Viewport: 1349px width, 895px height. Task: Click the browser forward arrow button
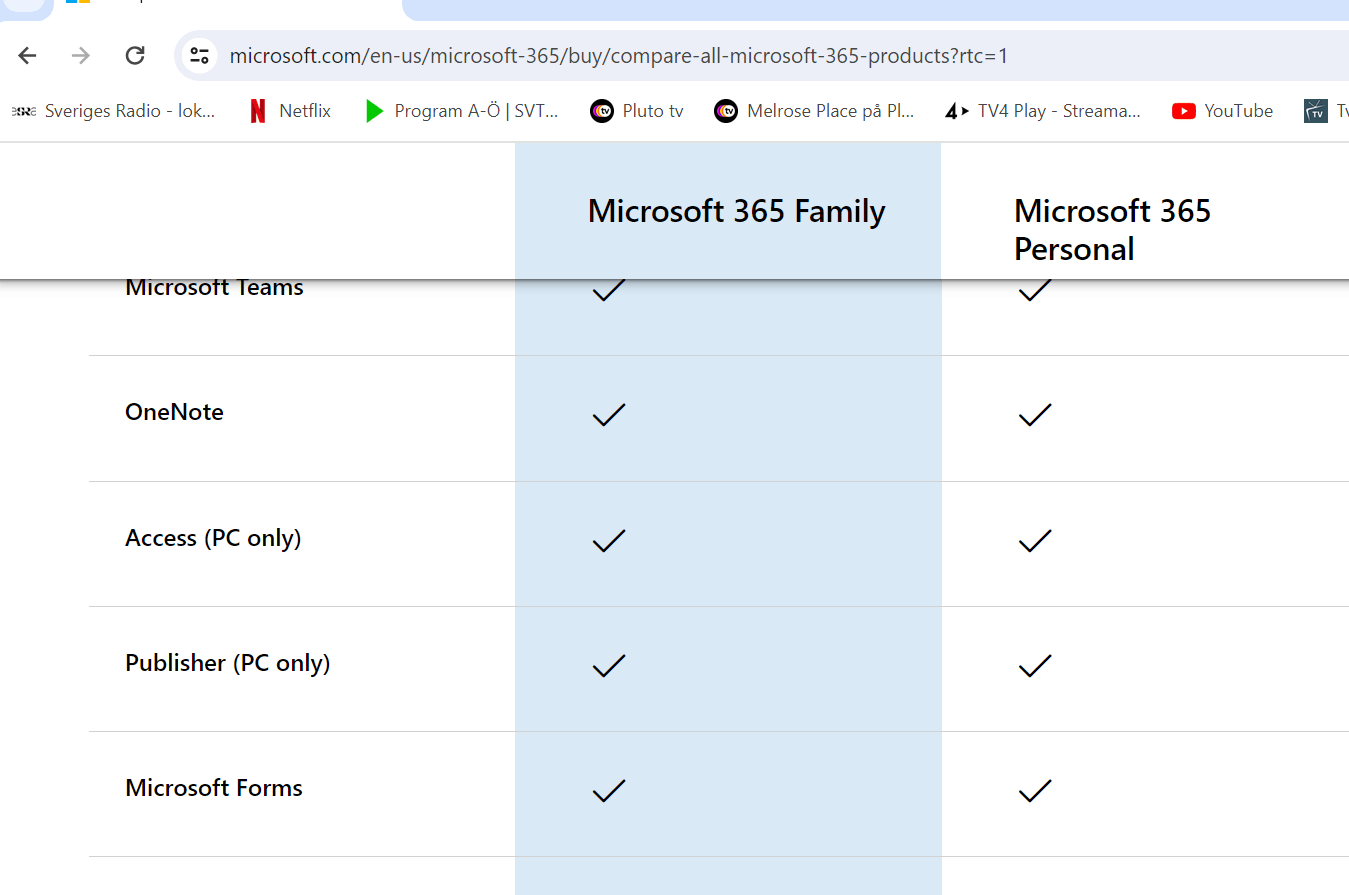coord(81,56)
